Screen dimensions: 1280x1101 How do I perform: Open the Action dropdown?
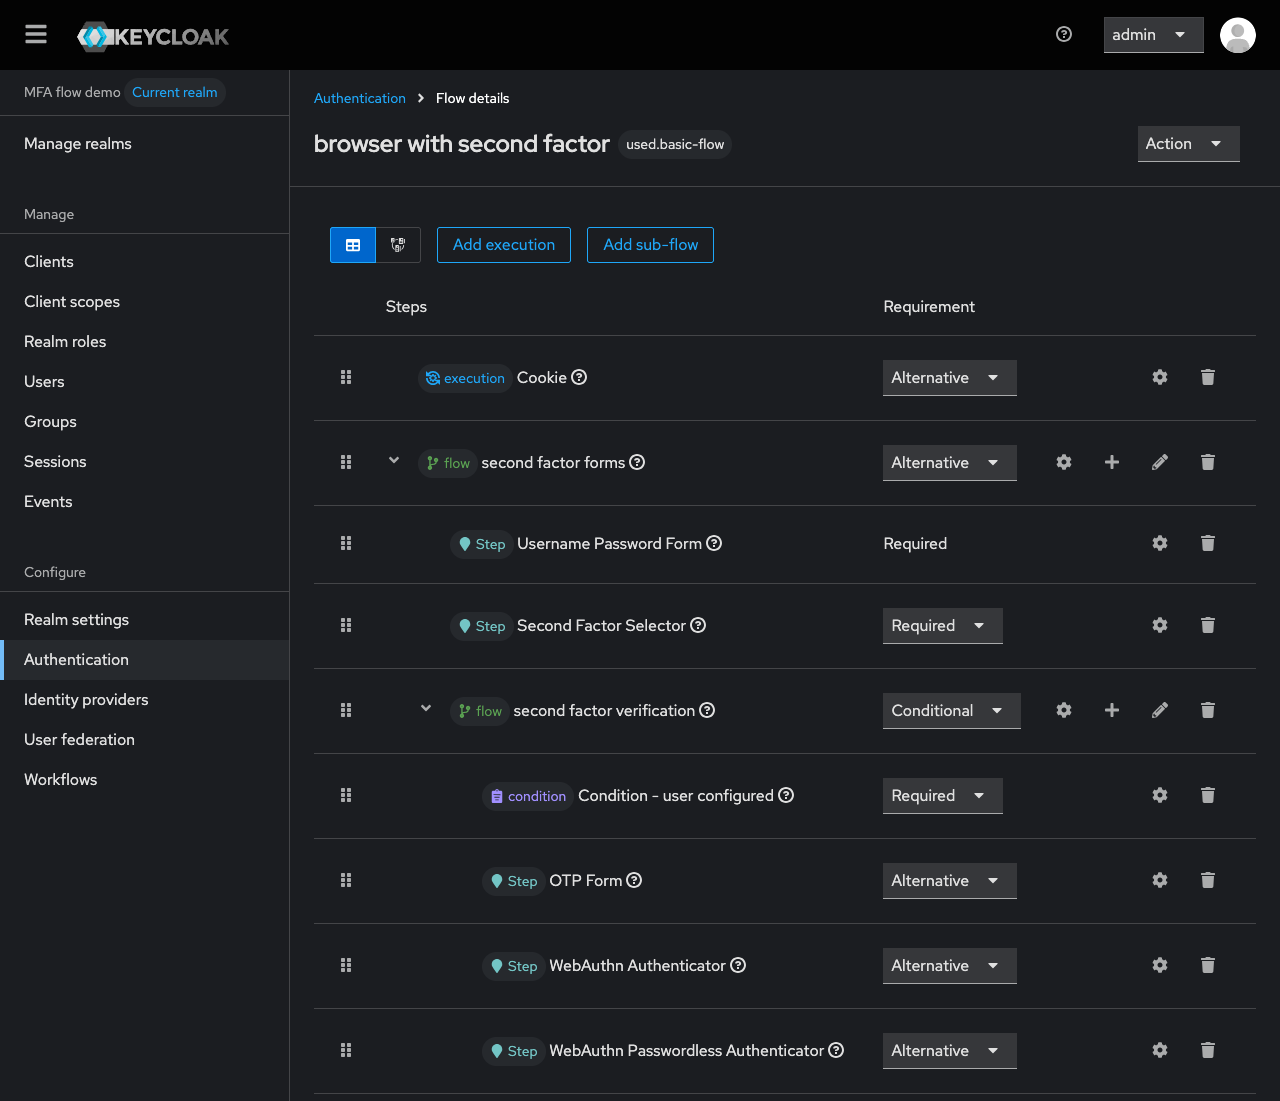click(x=1188, y=144)
